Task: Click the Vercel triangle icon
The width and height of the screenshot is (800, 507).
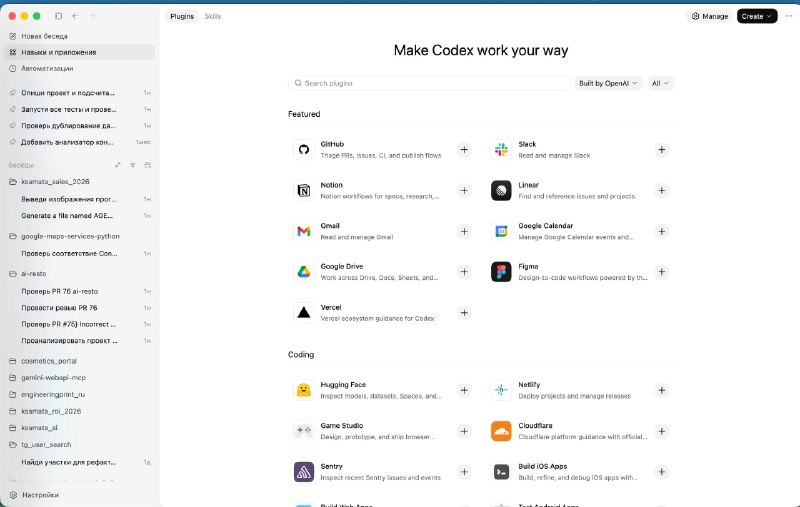Action: point(304,313)
